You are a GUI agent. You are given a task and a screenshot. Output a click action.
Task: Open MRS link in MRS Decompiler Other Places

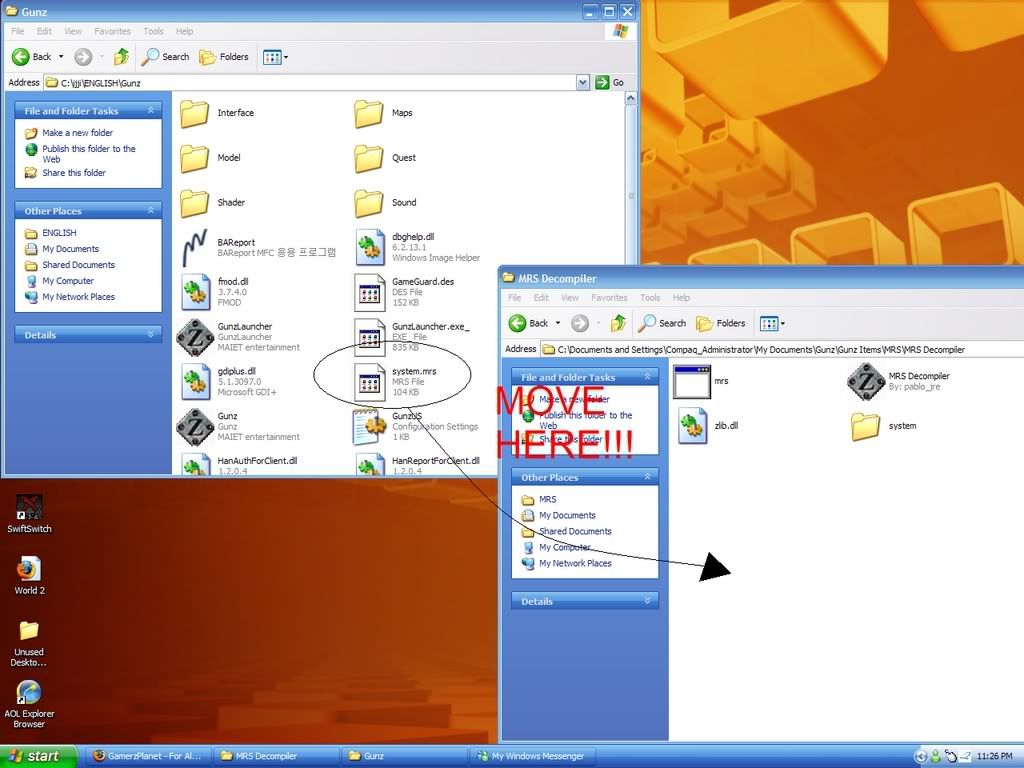pyautogui.click(x=547, y=499)
